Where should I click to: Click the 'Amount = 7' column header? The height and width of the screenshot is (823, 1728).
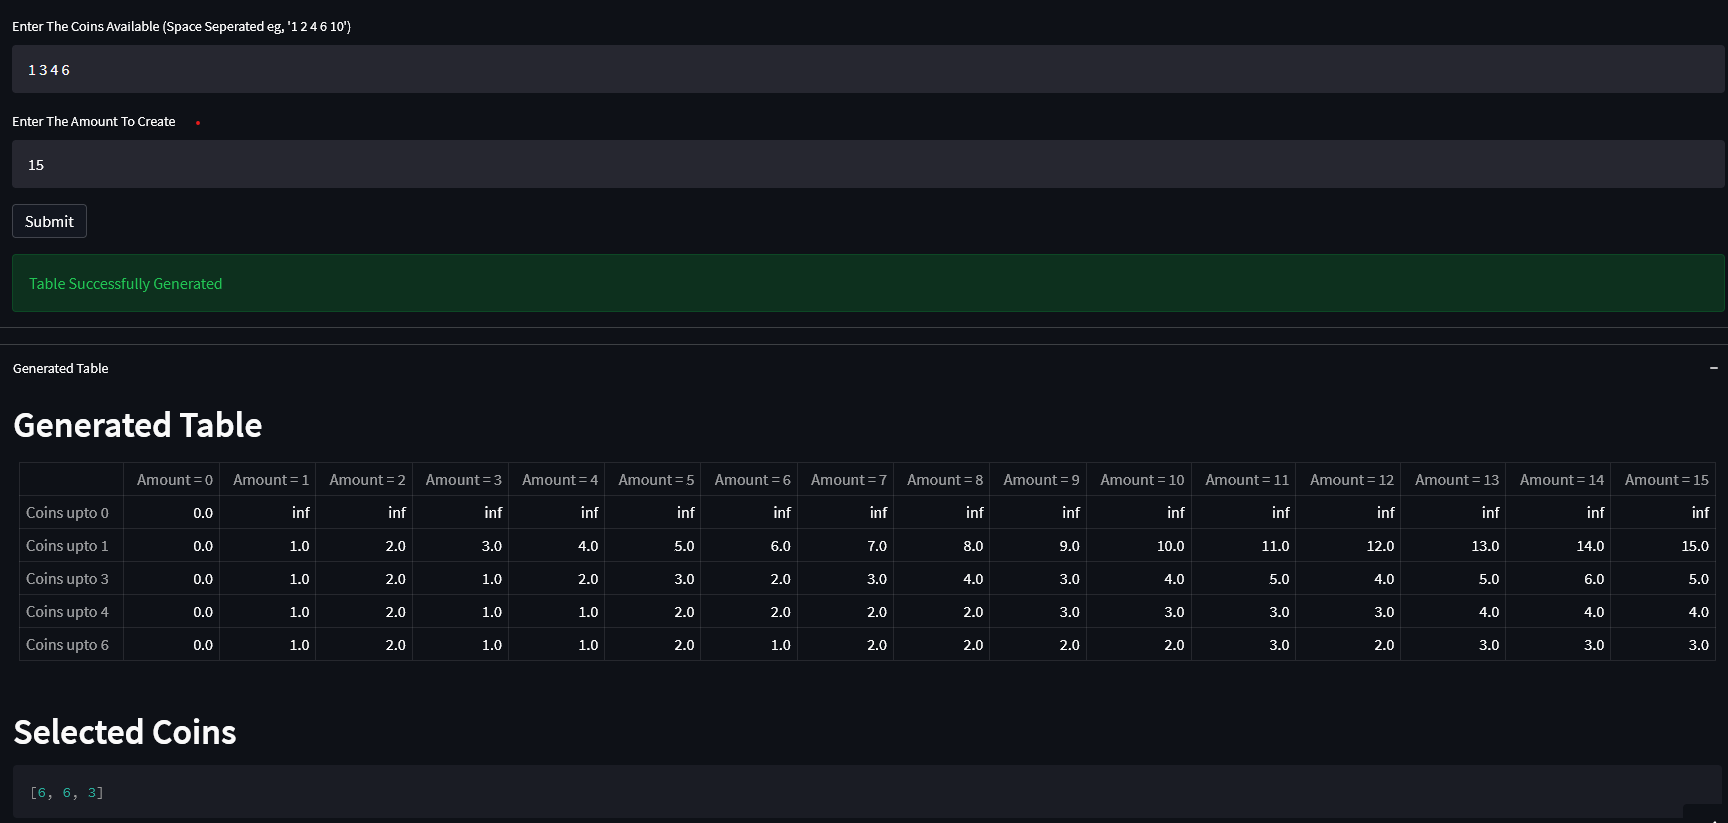click(x=846, y=480)
